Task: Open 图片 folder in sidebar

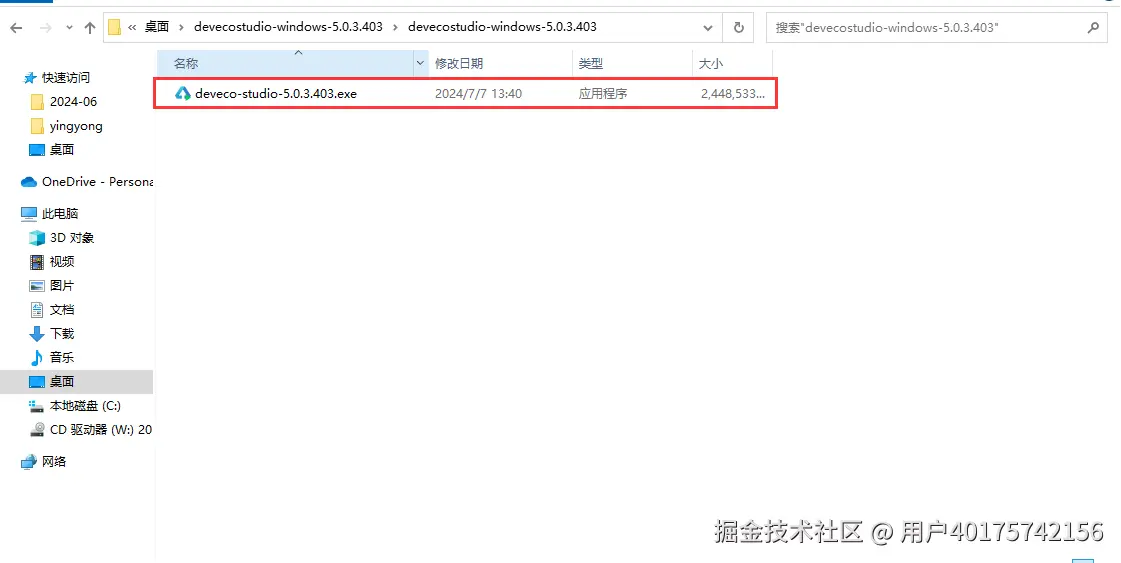Action: (x=61, y=285)
